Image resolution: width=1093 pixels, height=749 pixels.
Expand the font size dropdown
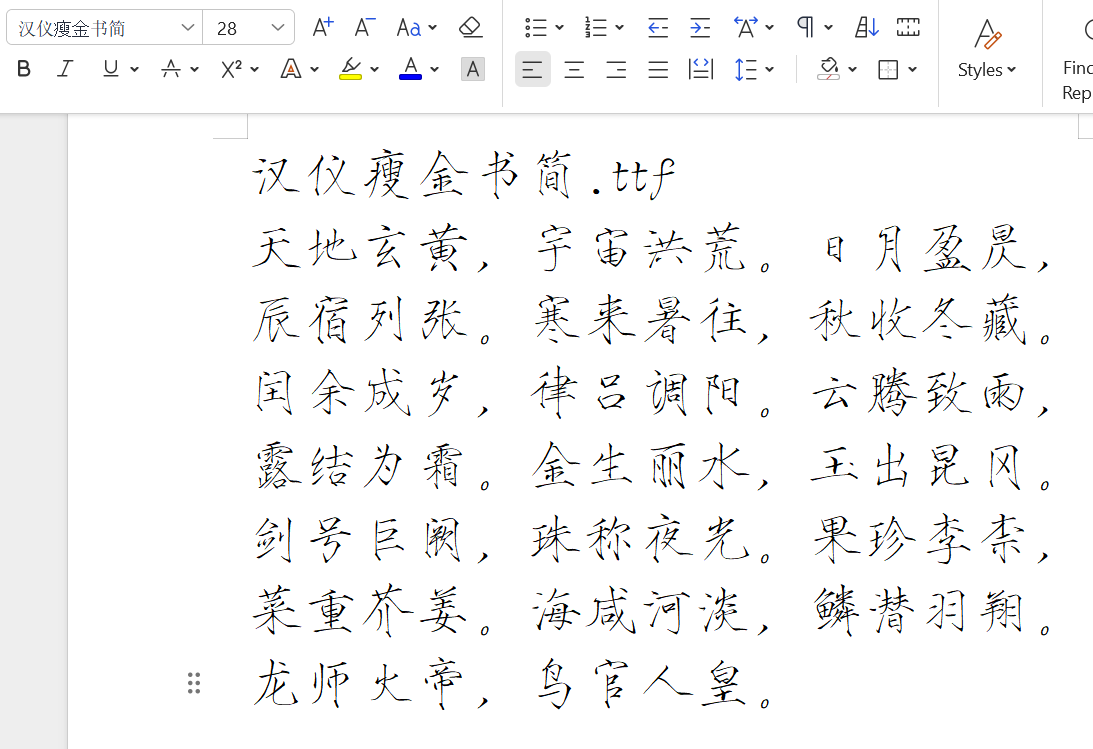coord(277,27)
